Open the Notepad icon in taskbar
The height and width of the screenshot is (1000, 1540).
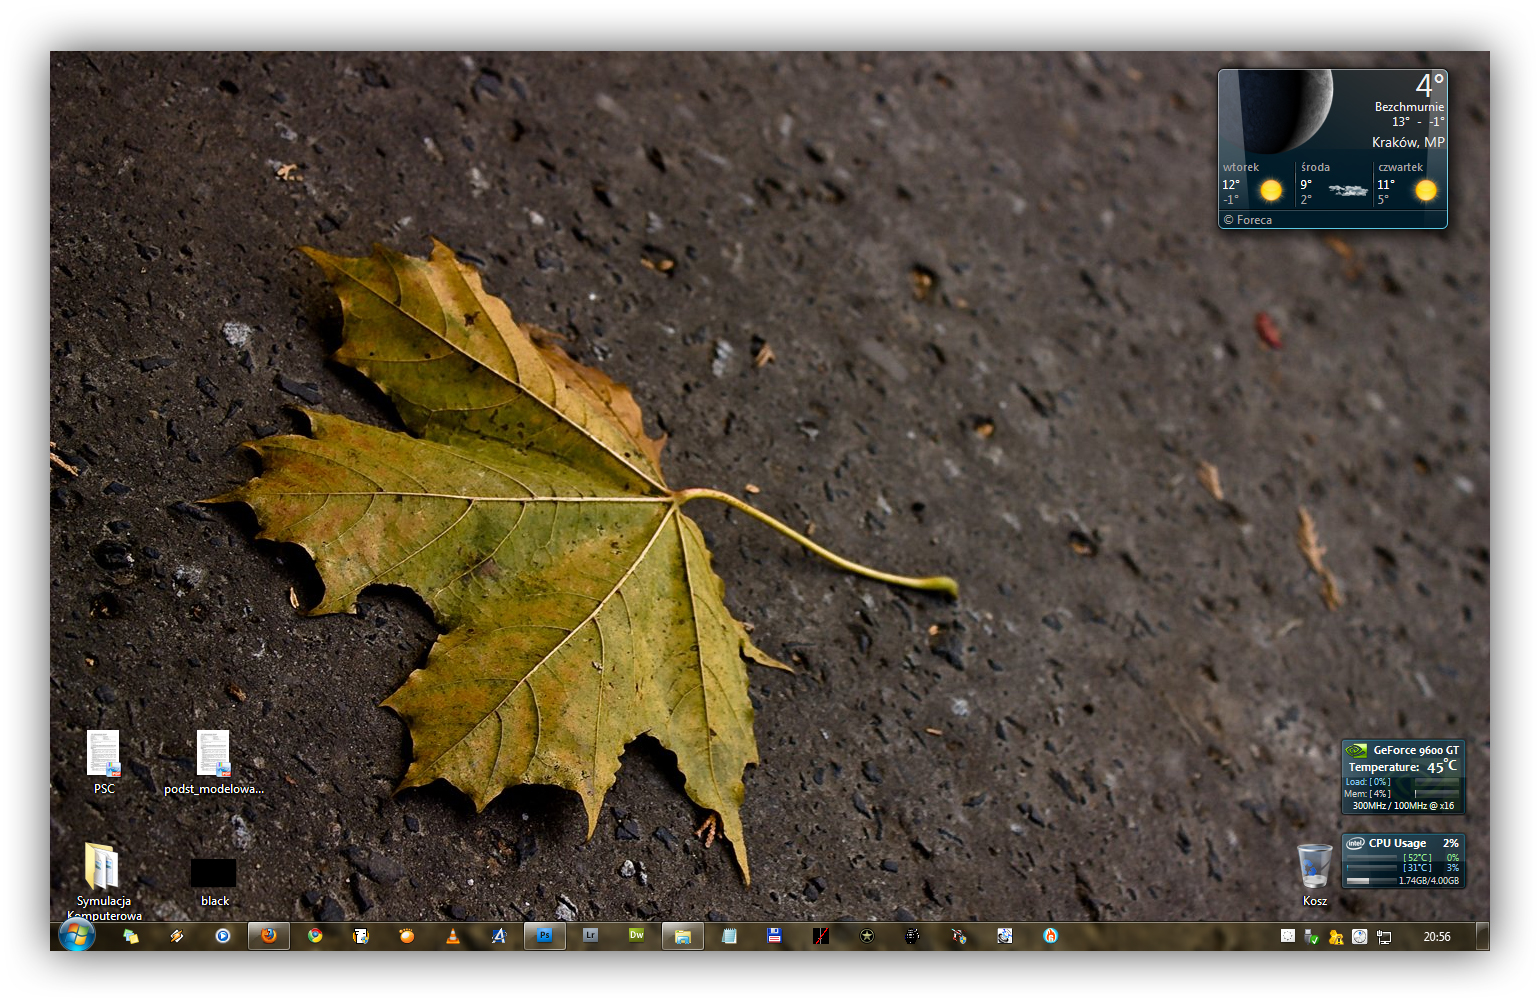pyautogui.click(x=729, y=936)
